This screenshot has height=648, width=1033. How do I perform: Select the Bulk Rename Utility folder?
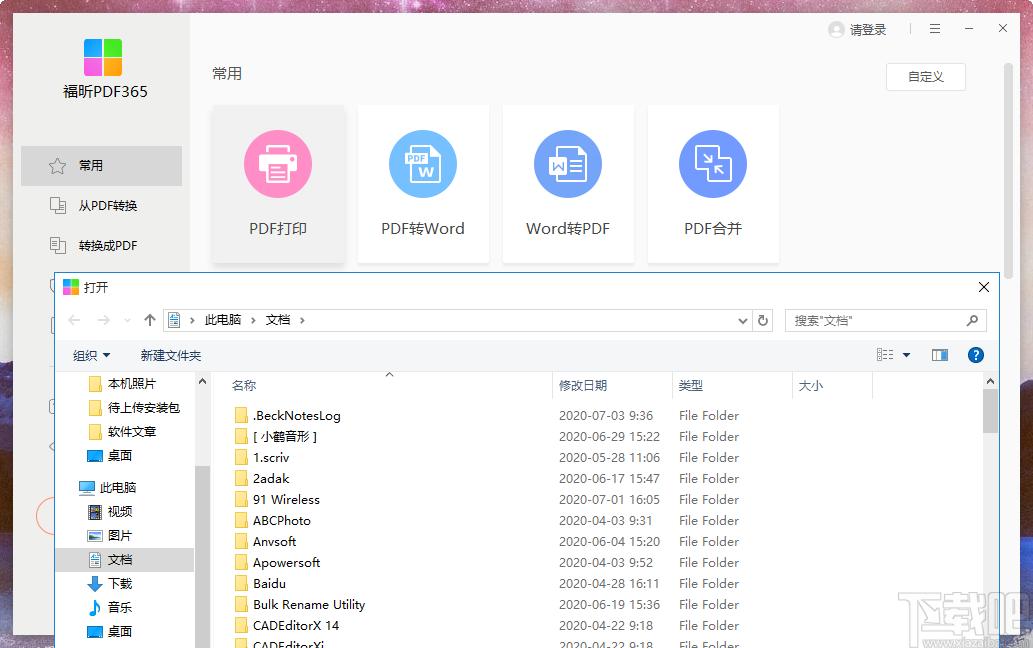308,605
